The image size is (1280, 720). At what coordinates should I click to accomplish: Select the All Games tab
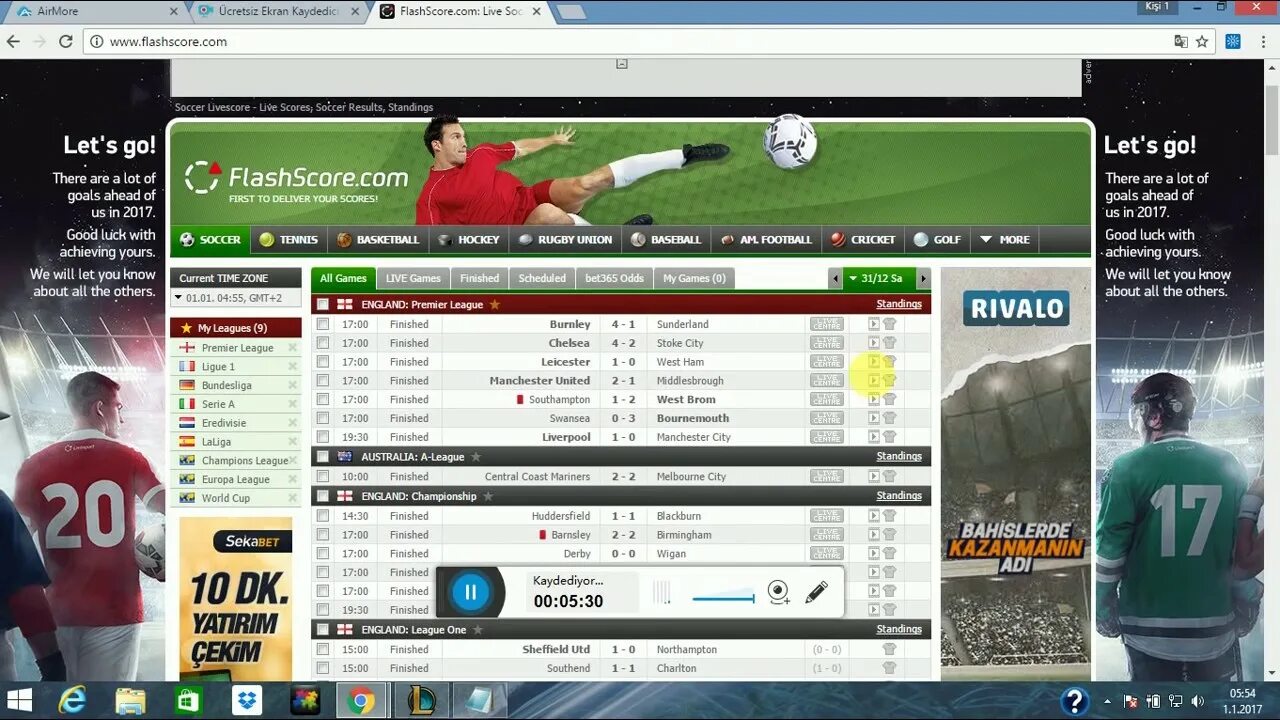(343, 278)
